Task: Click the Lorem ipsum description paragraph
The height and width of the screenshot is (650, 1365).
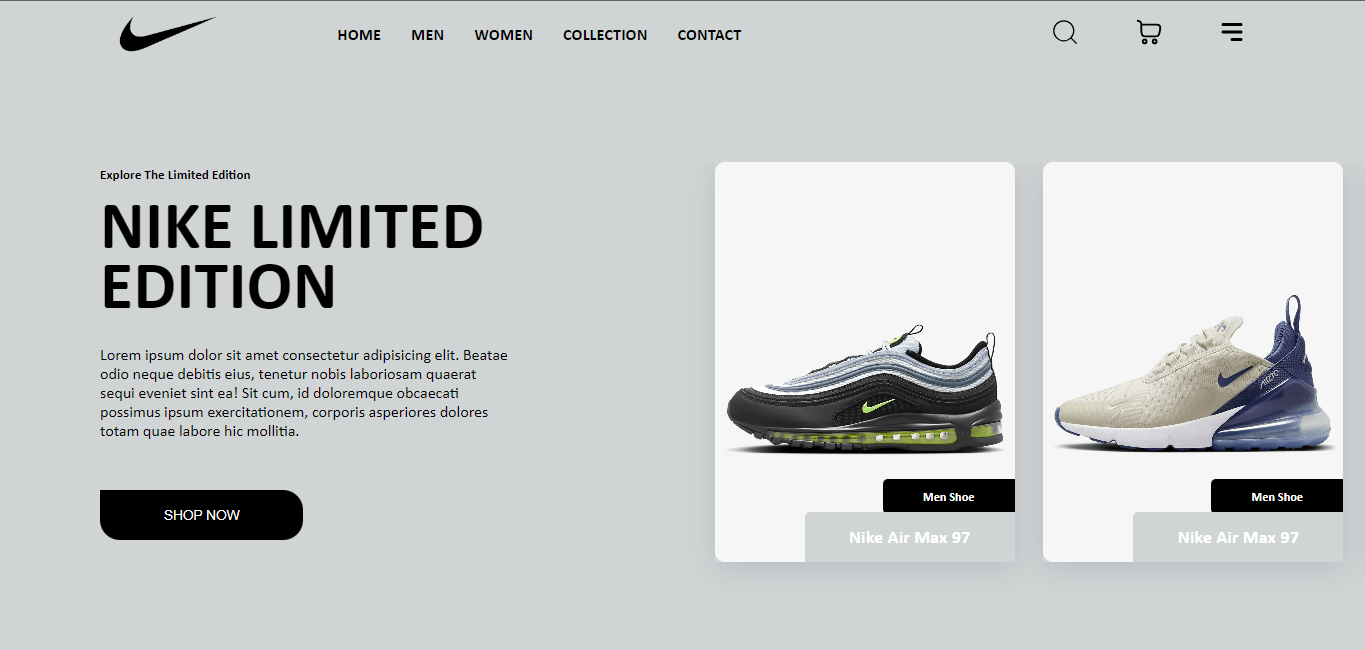Action: pyautogui.click(x=303, y=393)
